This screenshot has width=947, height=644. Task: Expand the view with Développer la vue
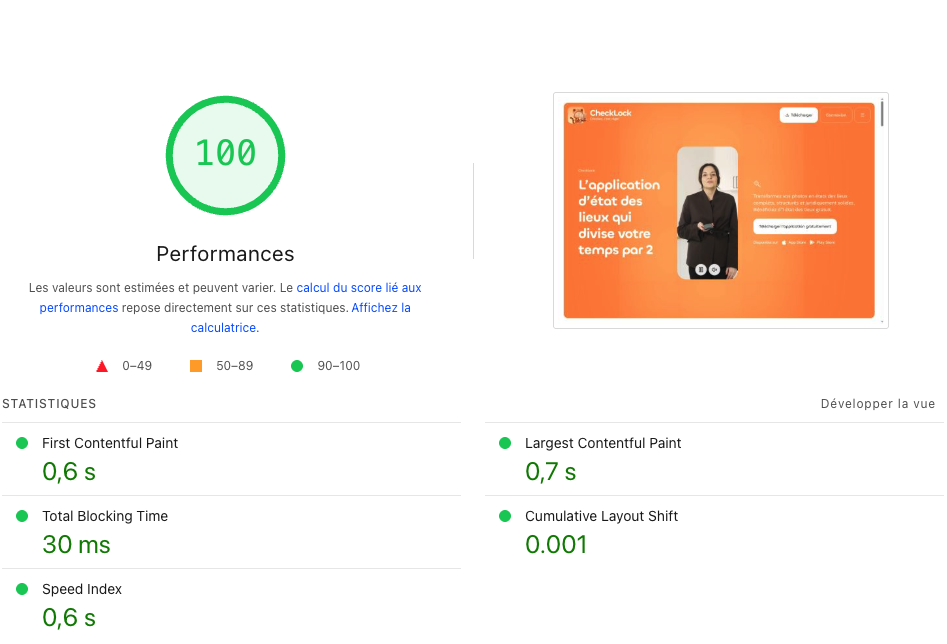pyautogui.click(x=877, y=404)
